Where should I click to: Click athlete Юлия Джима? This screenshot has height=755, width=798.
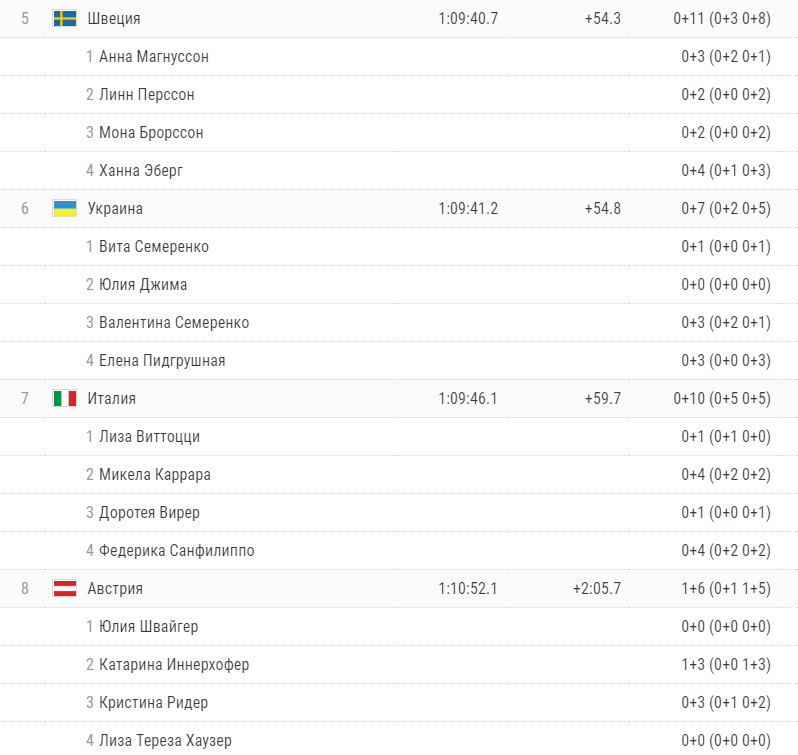point(143,284)
